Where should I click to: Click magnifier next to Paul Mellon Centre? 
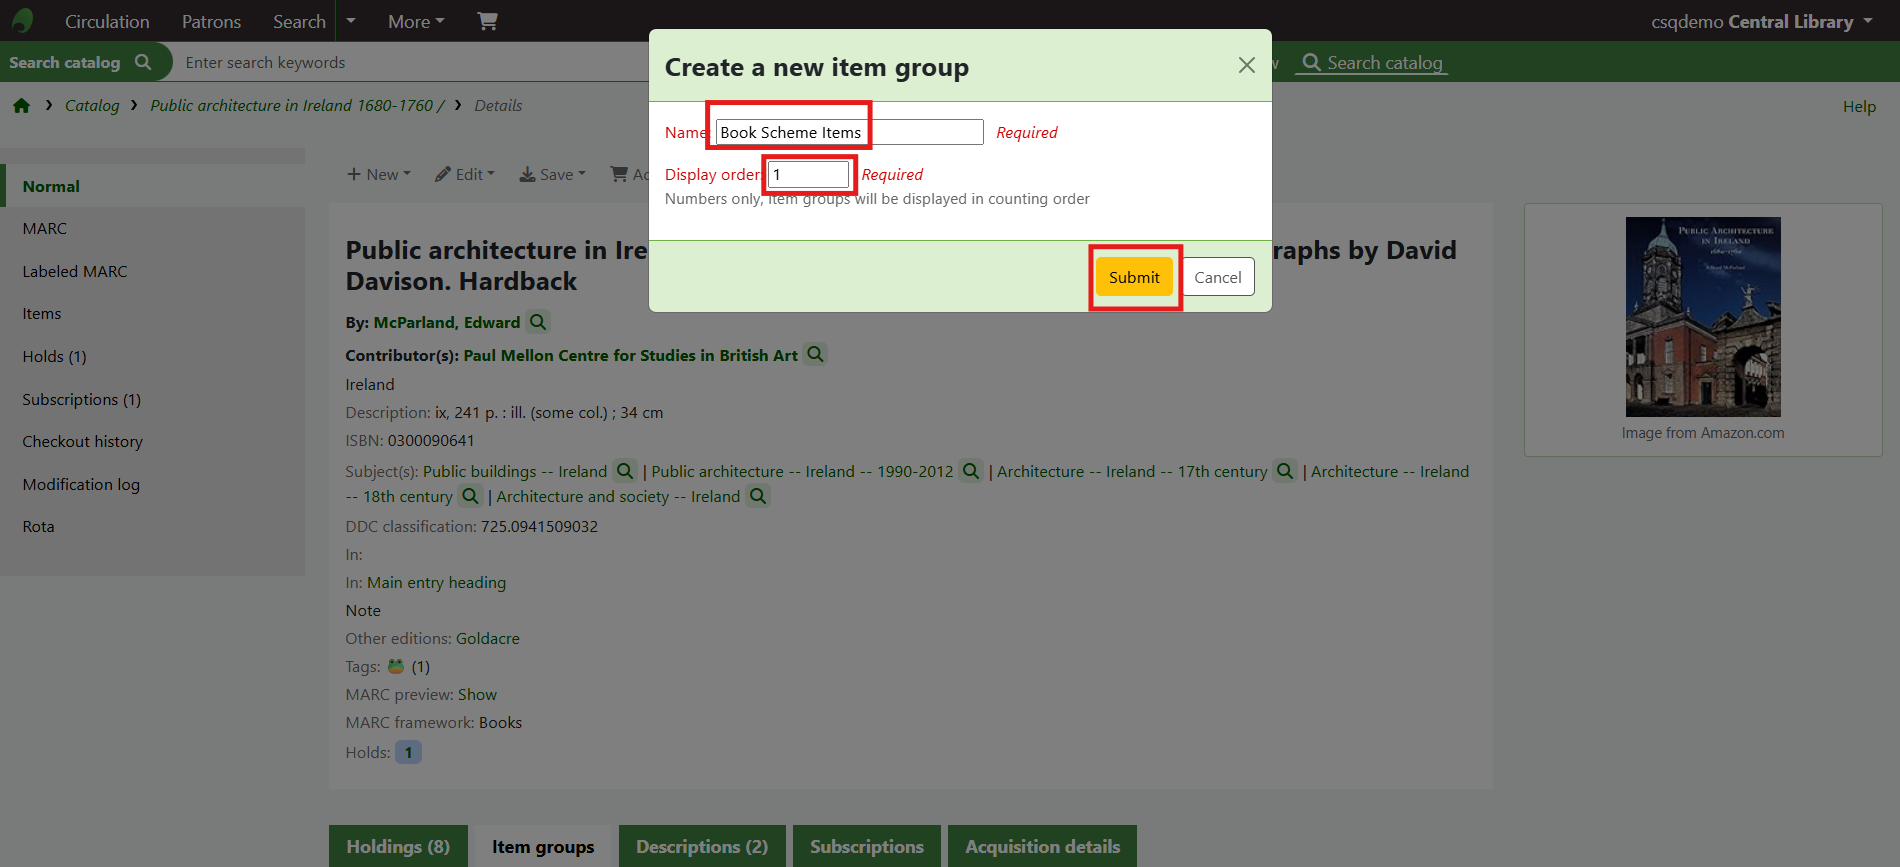click(x=816, y=354)
